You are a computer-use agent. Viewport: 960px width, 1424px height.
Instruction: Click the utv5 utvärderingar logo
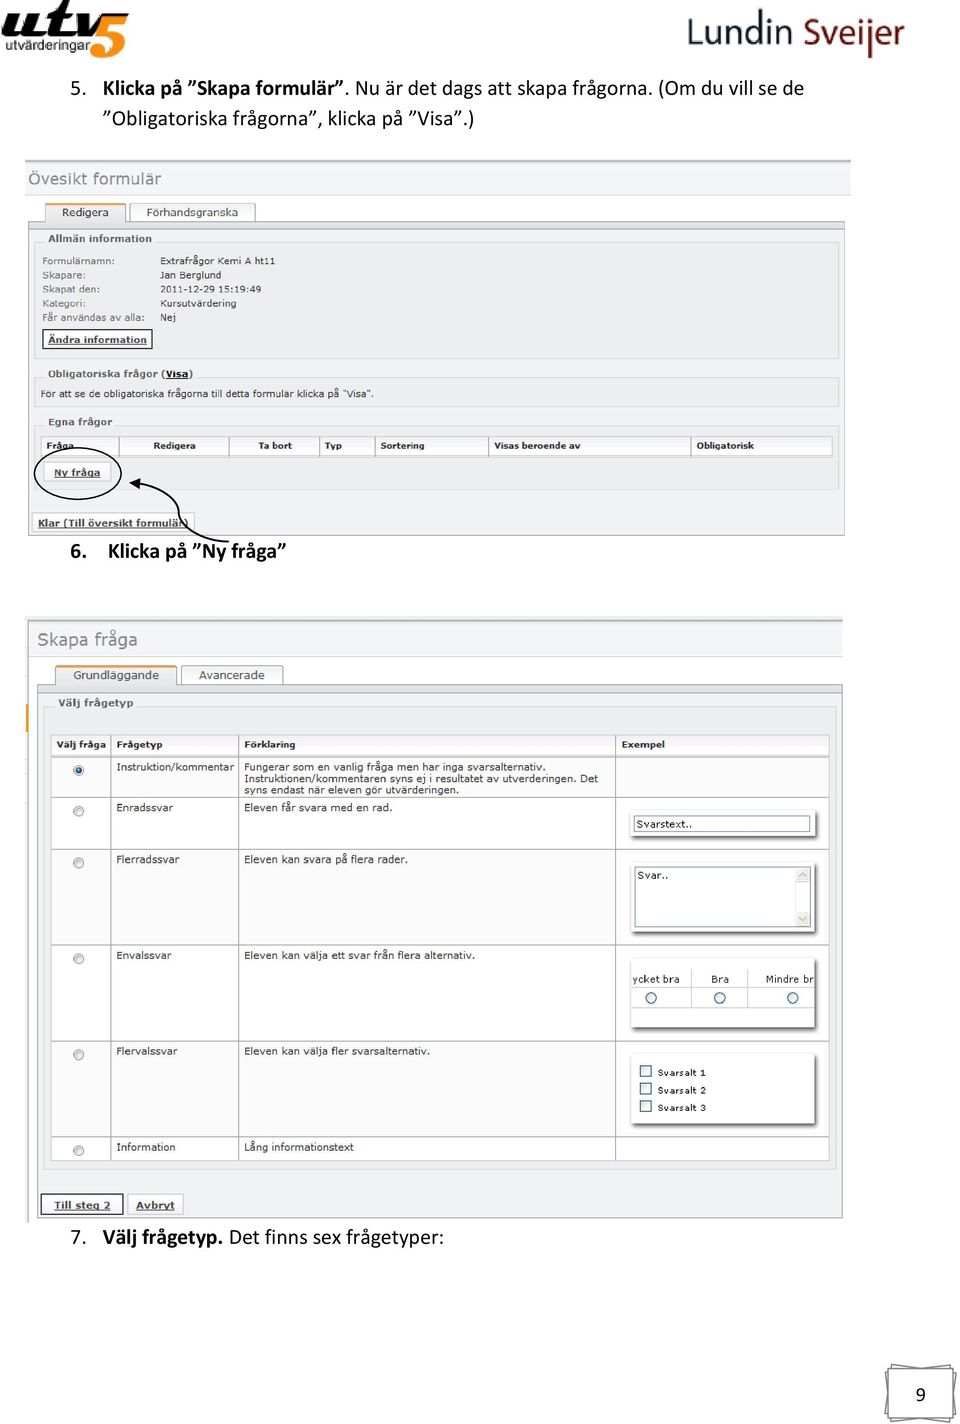65,28
